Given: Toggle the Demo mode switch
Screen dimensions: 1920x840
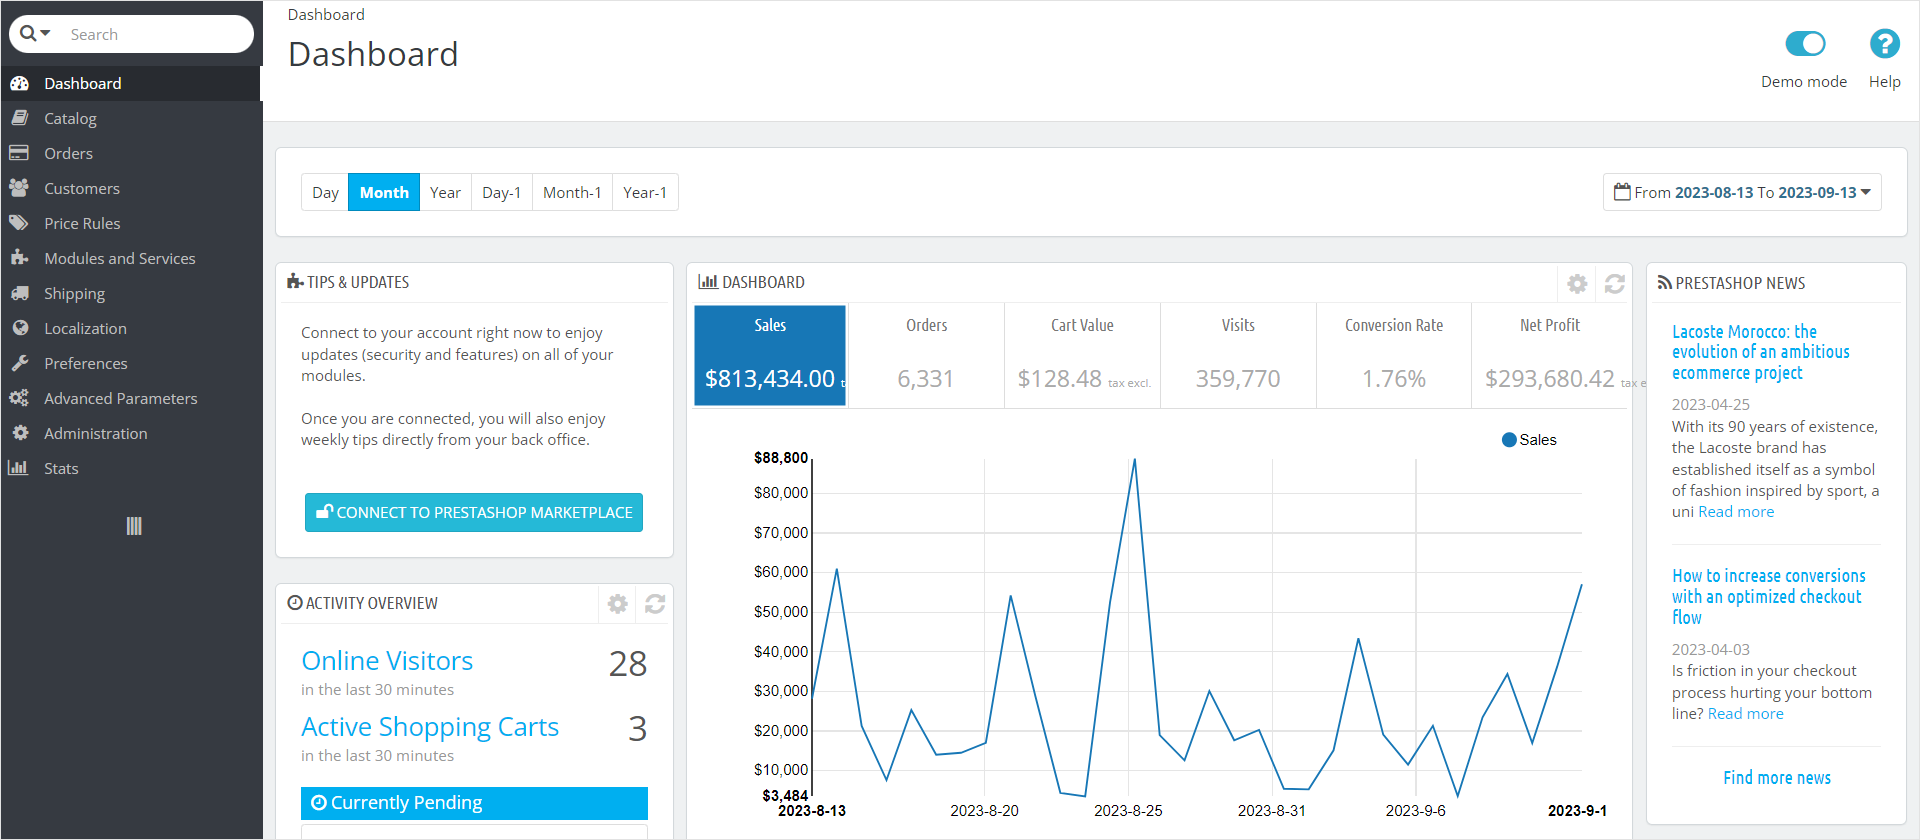Looking at the screenshot, I should pos(1805,44).
